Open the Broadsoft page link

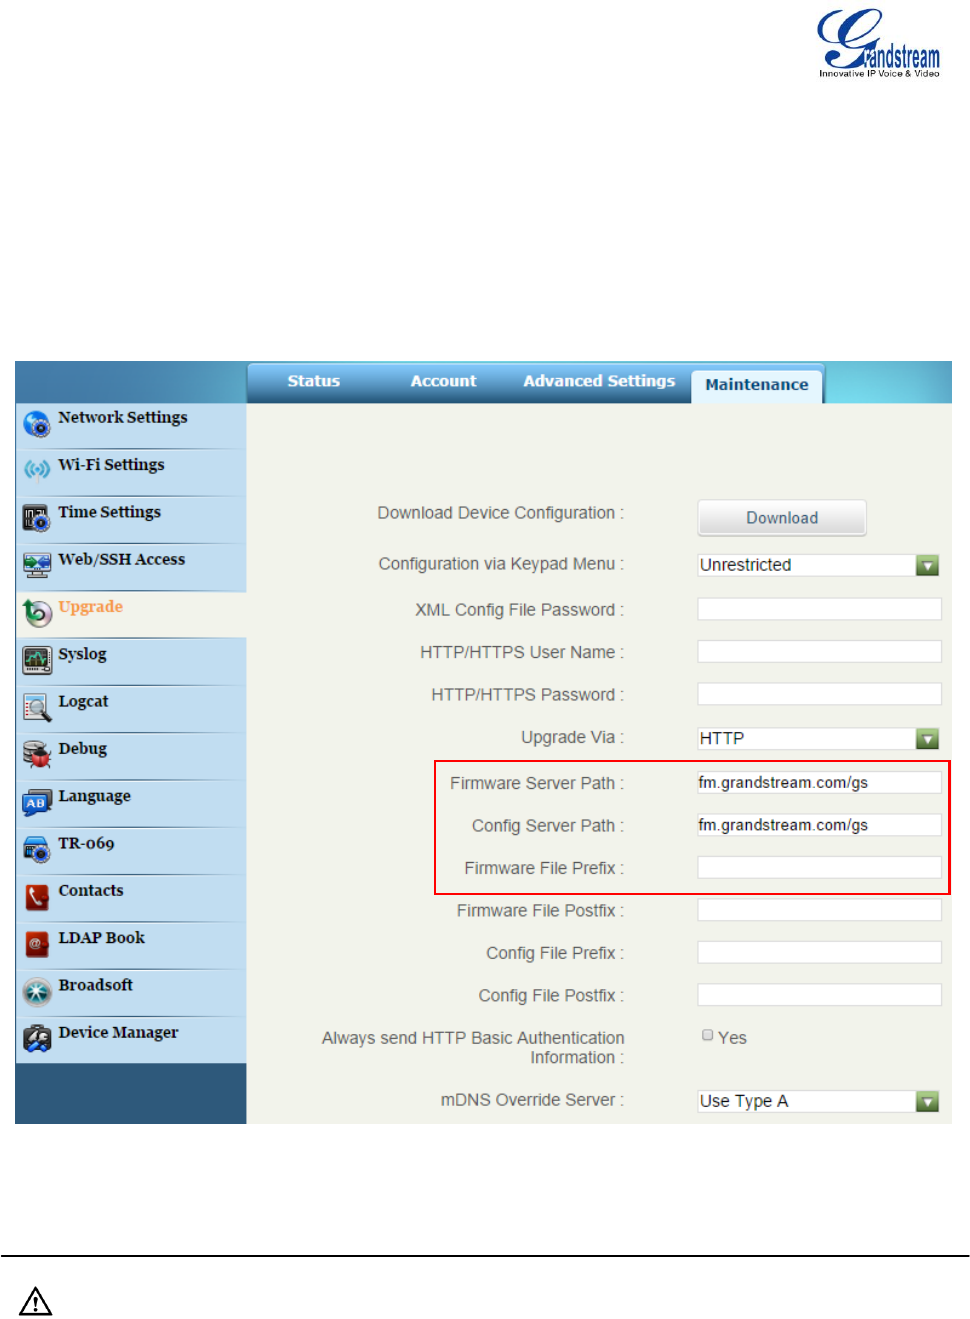95,985
